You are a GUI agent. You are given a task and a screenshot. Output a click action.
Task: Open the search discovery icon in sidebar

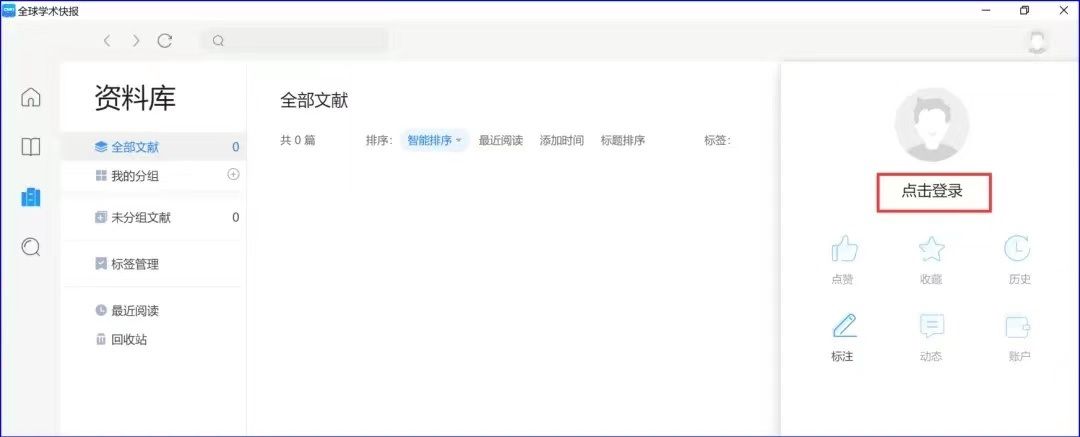tap(31, 246)
